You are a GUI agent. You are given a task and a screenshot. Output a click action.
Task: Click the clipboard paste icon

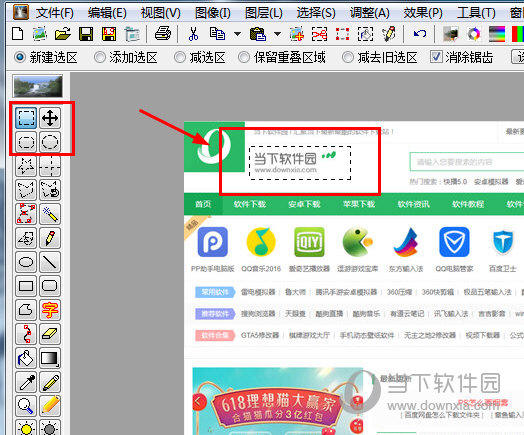[x=258, y=34]
